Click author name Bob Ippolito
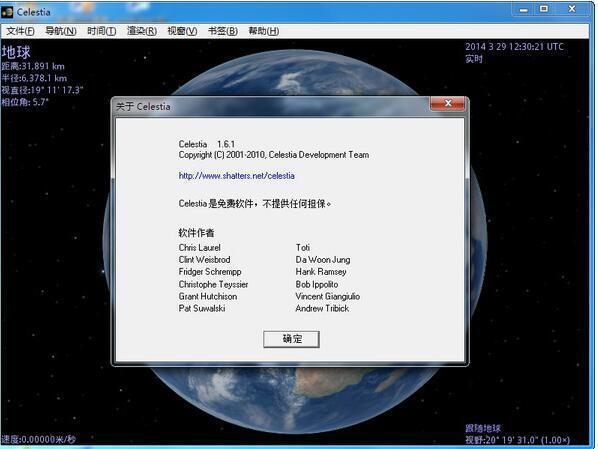The image size is (598, 449). point(317,284)
